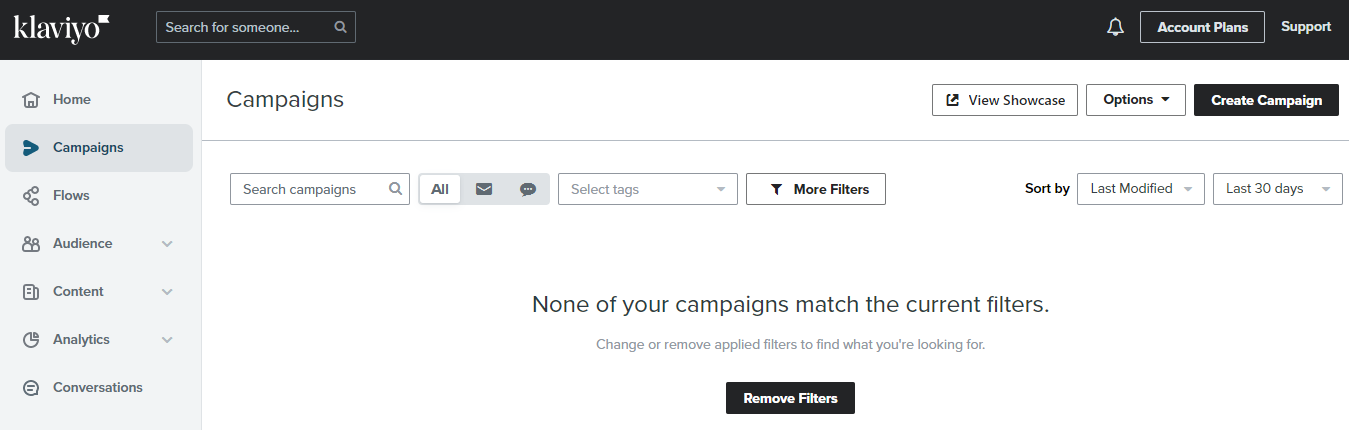The image size is (1349, 430).
Task: Open Flows from the sidebar icon
Action: [x=31, y=196]
